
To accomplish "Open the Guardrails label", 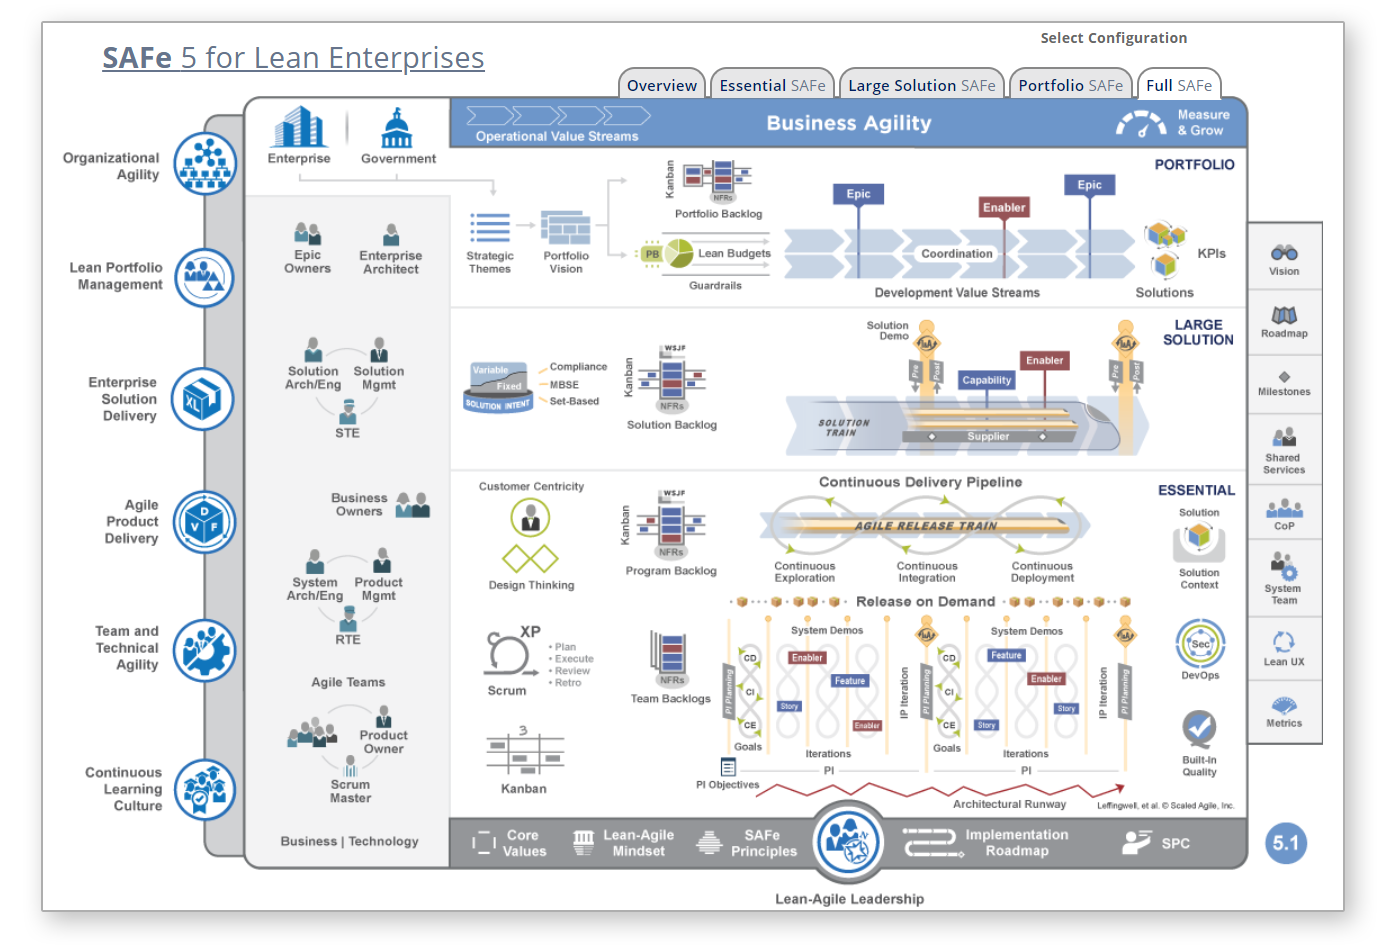I will click(x=715, y=286).
